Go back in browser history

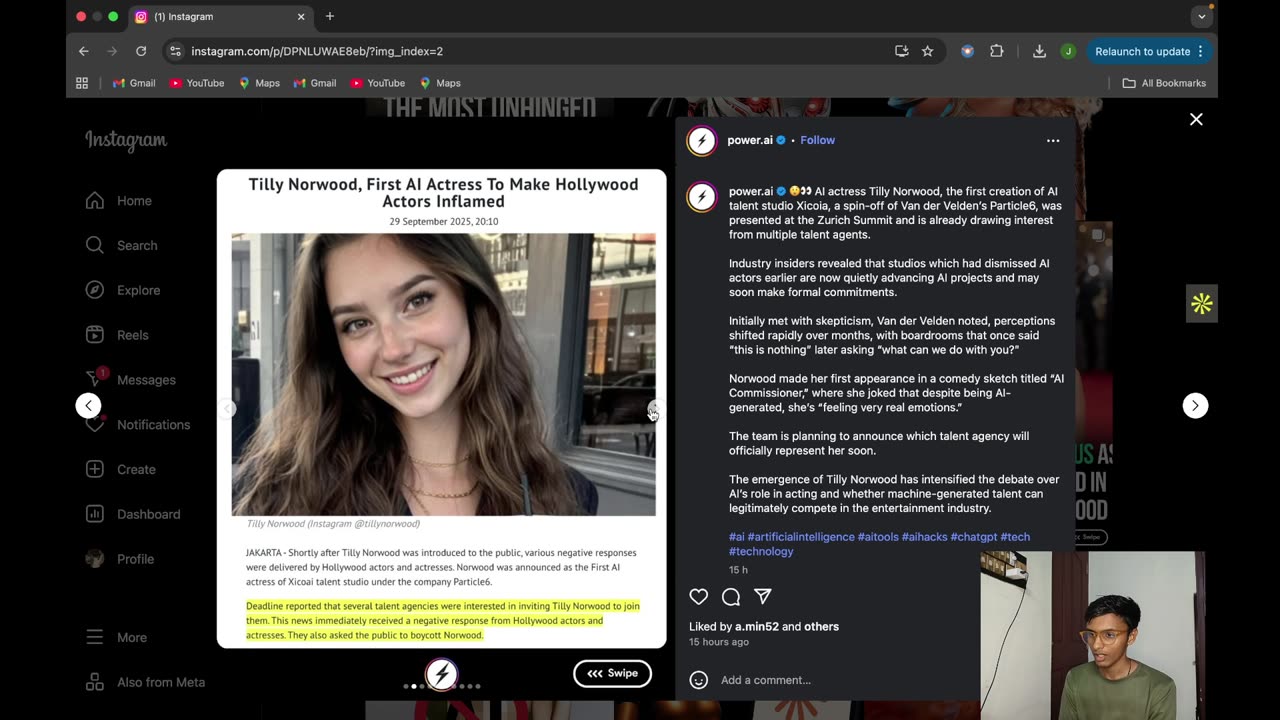tap(84, 51)
